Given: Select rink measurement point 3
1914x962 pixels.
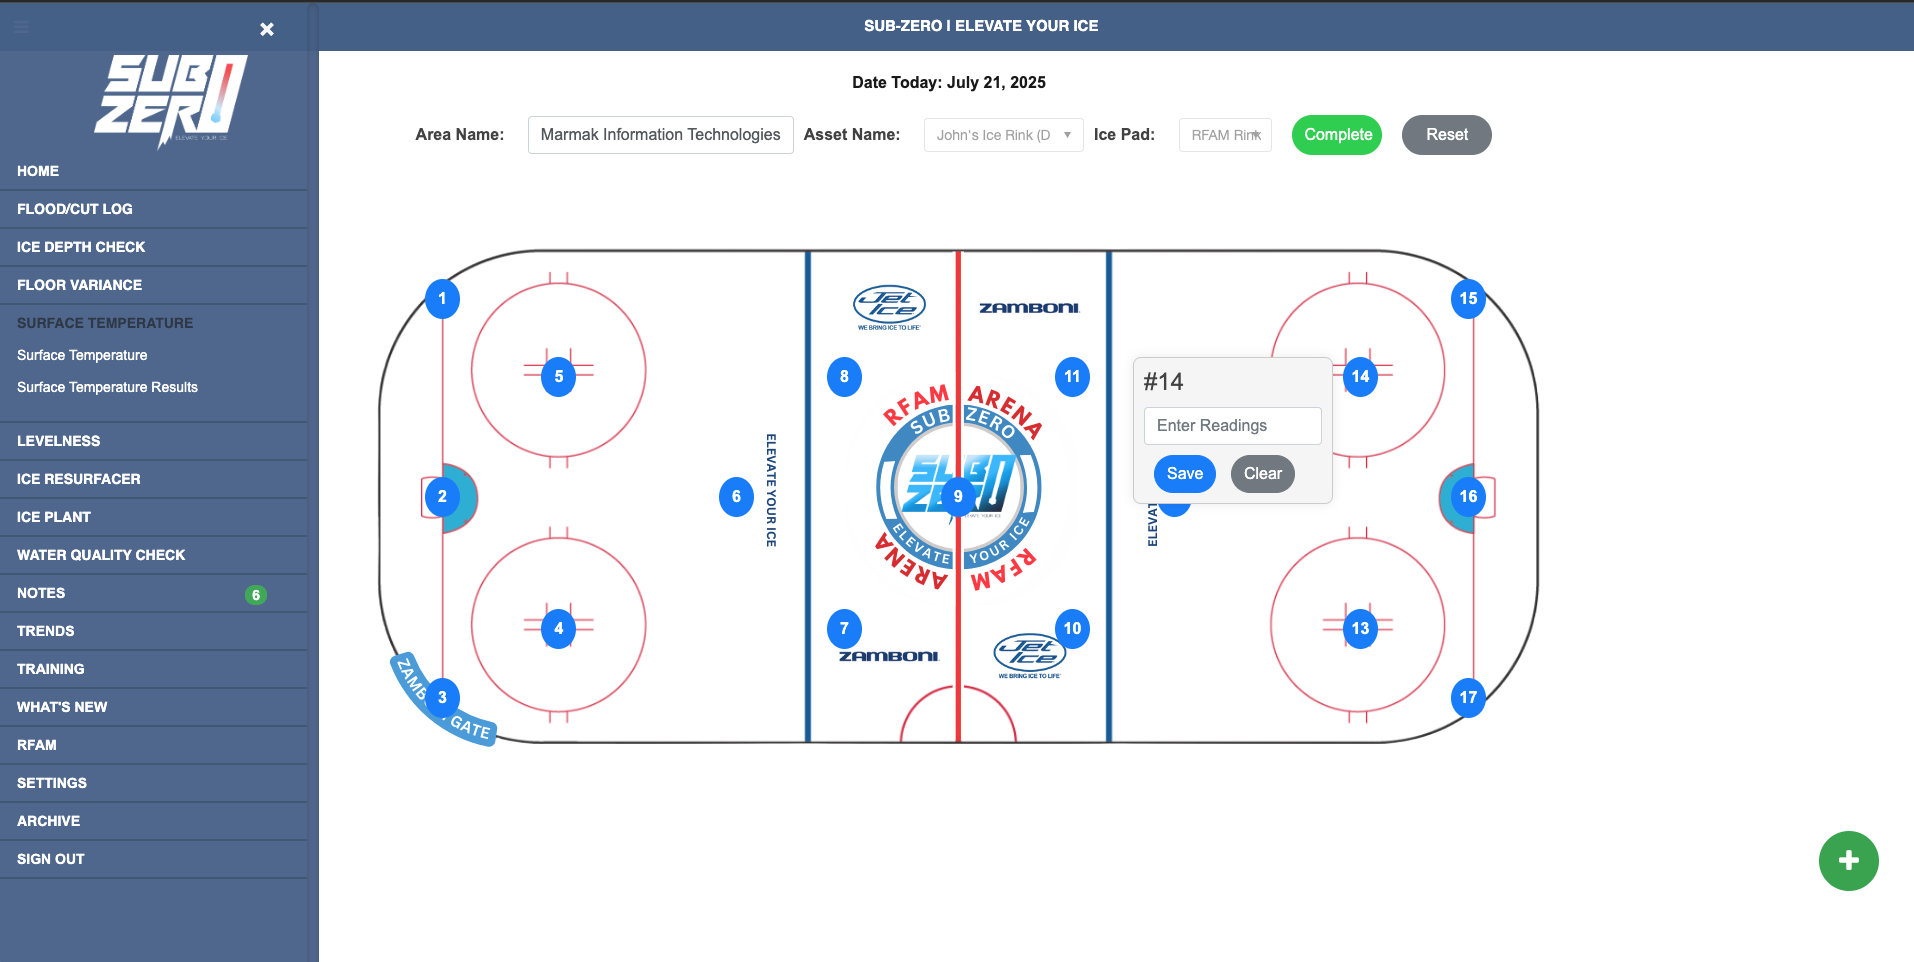Looking at the screenshot, I should pyautogui.click(x=442, y=697).
